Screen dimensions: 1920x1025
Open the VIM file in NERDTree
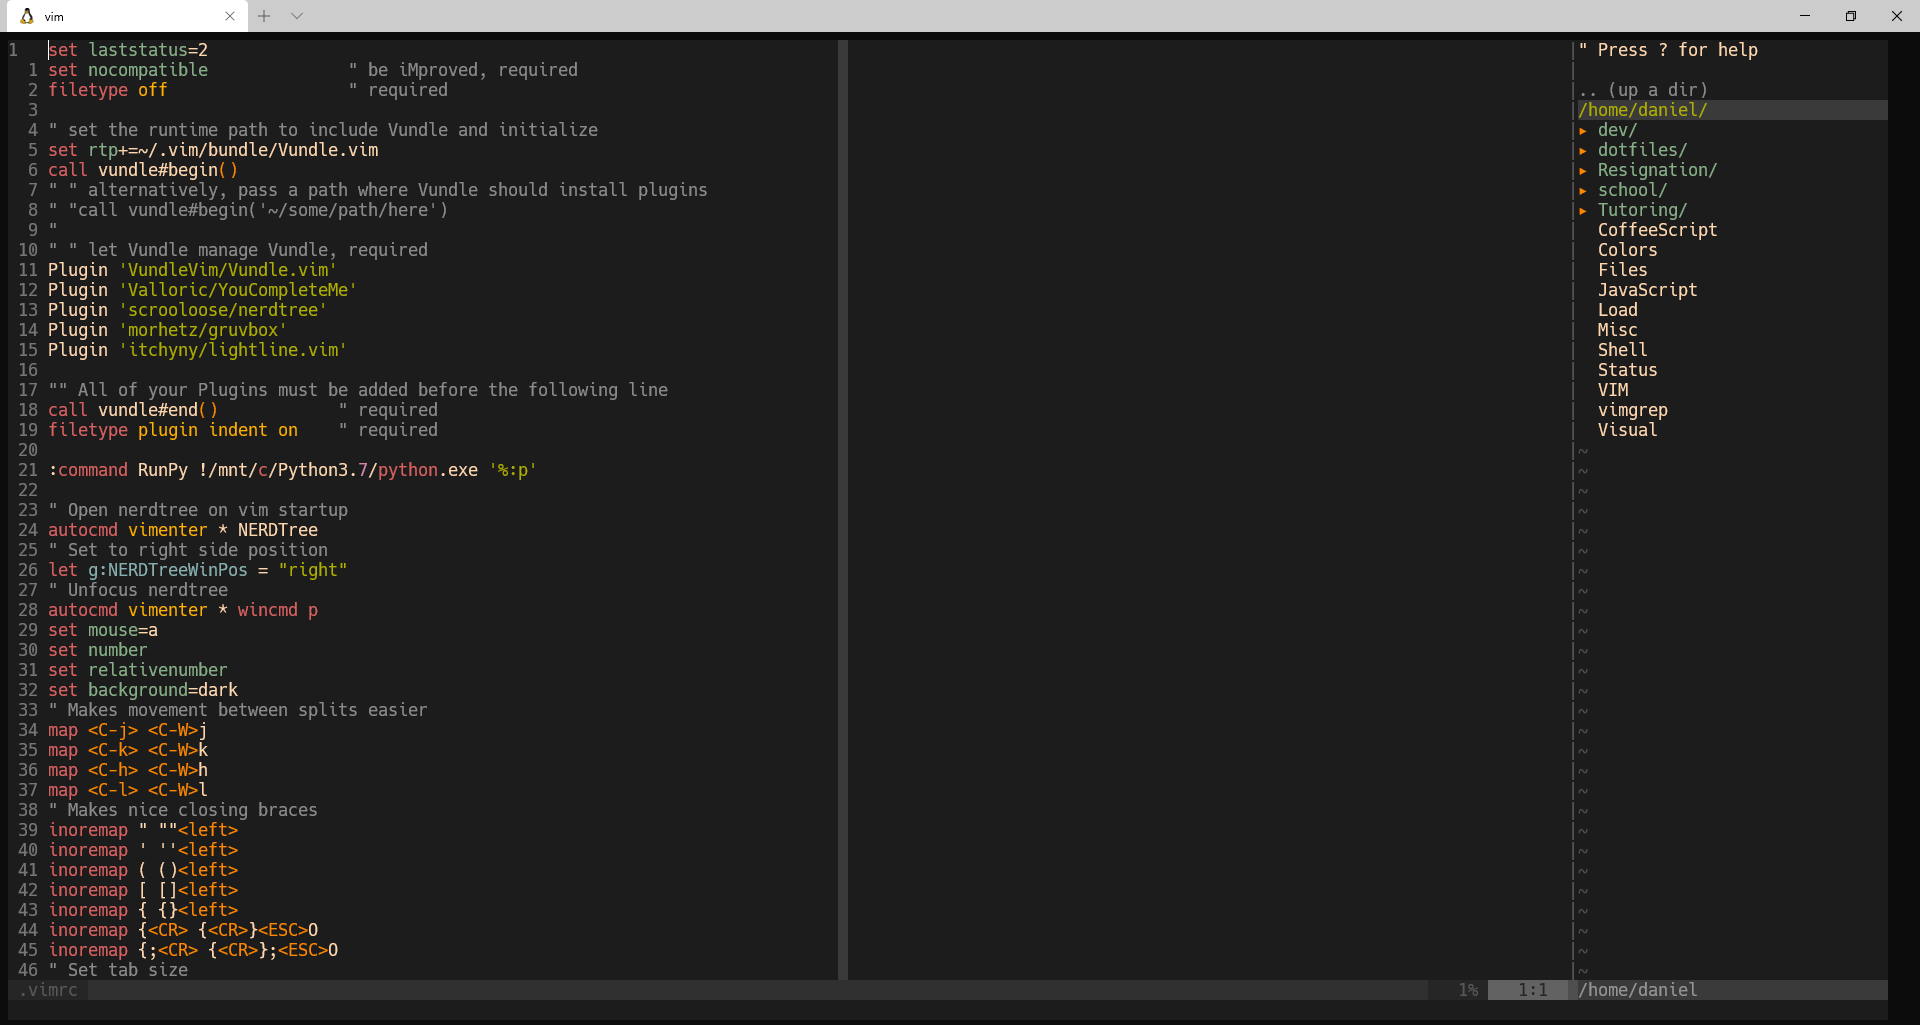[x=1614, y=390]
